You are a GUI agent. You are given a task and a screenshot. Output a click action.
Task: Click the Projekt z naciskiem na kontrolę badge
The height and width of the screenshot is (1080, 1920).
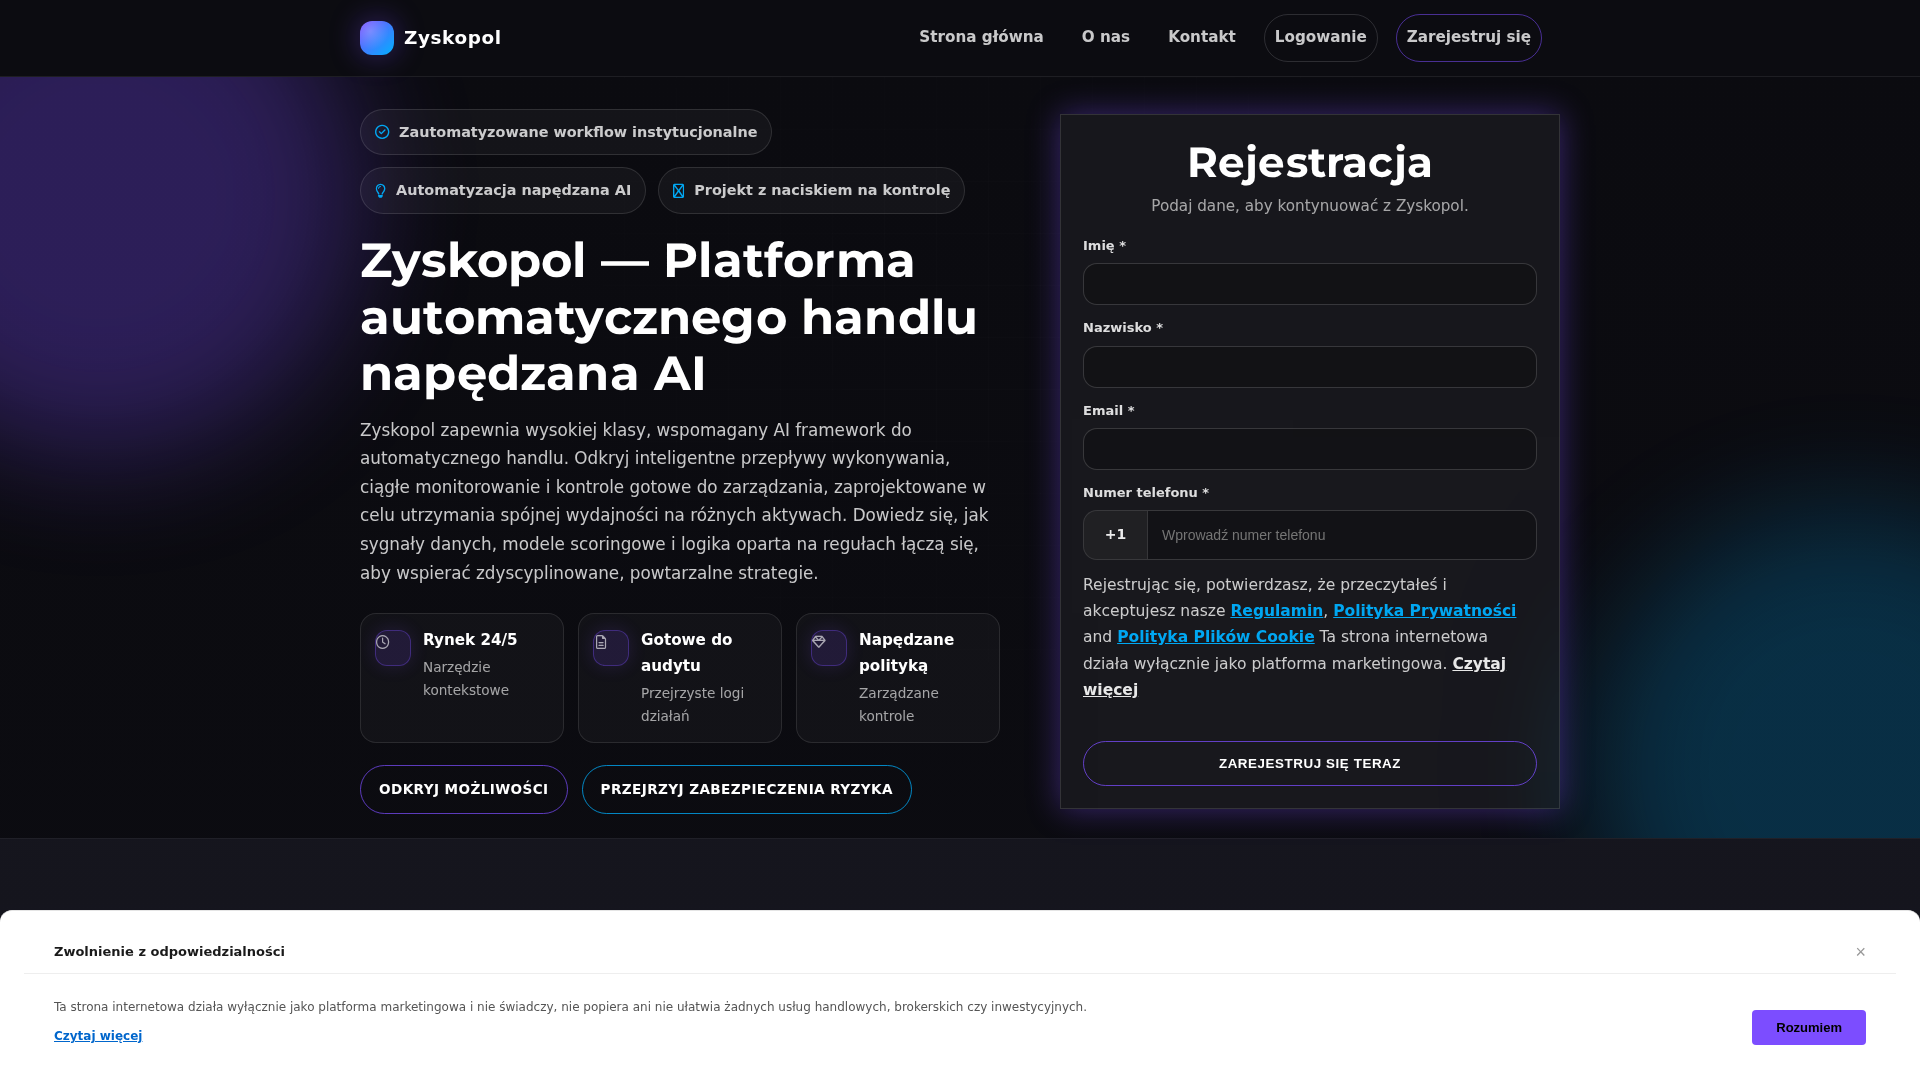(811, 191)
